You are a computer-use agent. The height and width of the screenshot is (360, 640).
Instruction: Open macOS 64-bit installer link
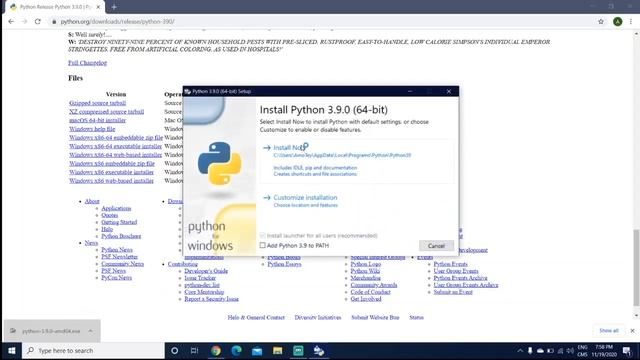coord(98,120)
